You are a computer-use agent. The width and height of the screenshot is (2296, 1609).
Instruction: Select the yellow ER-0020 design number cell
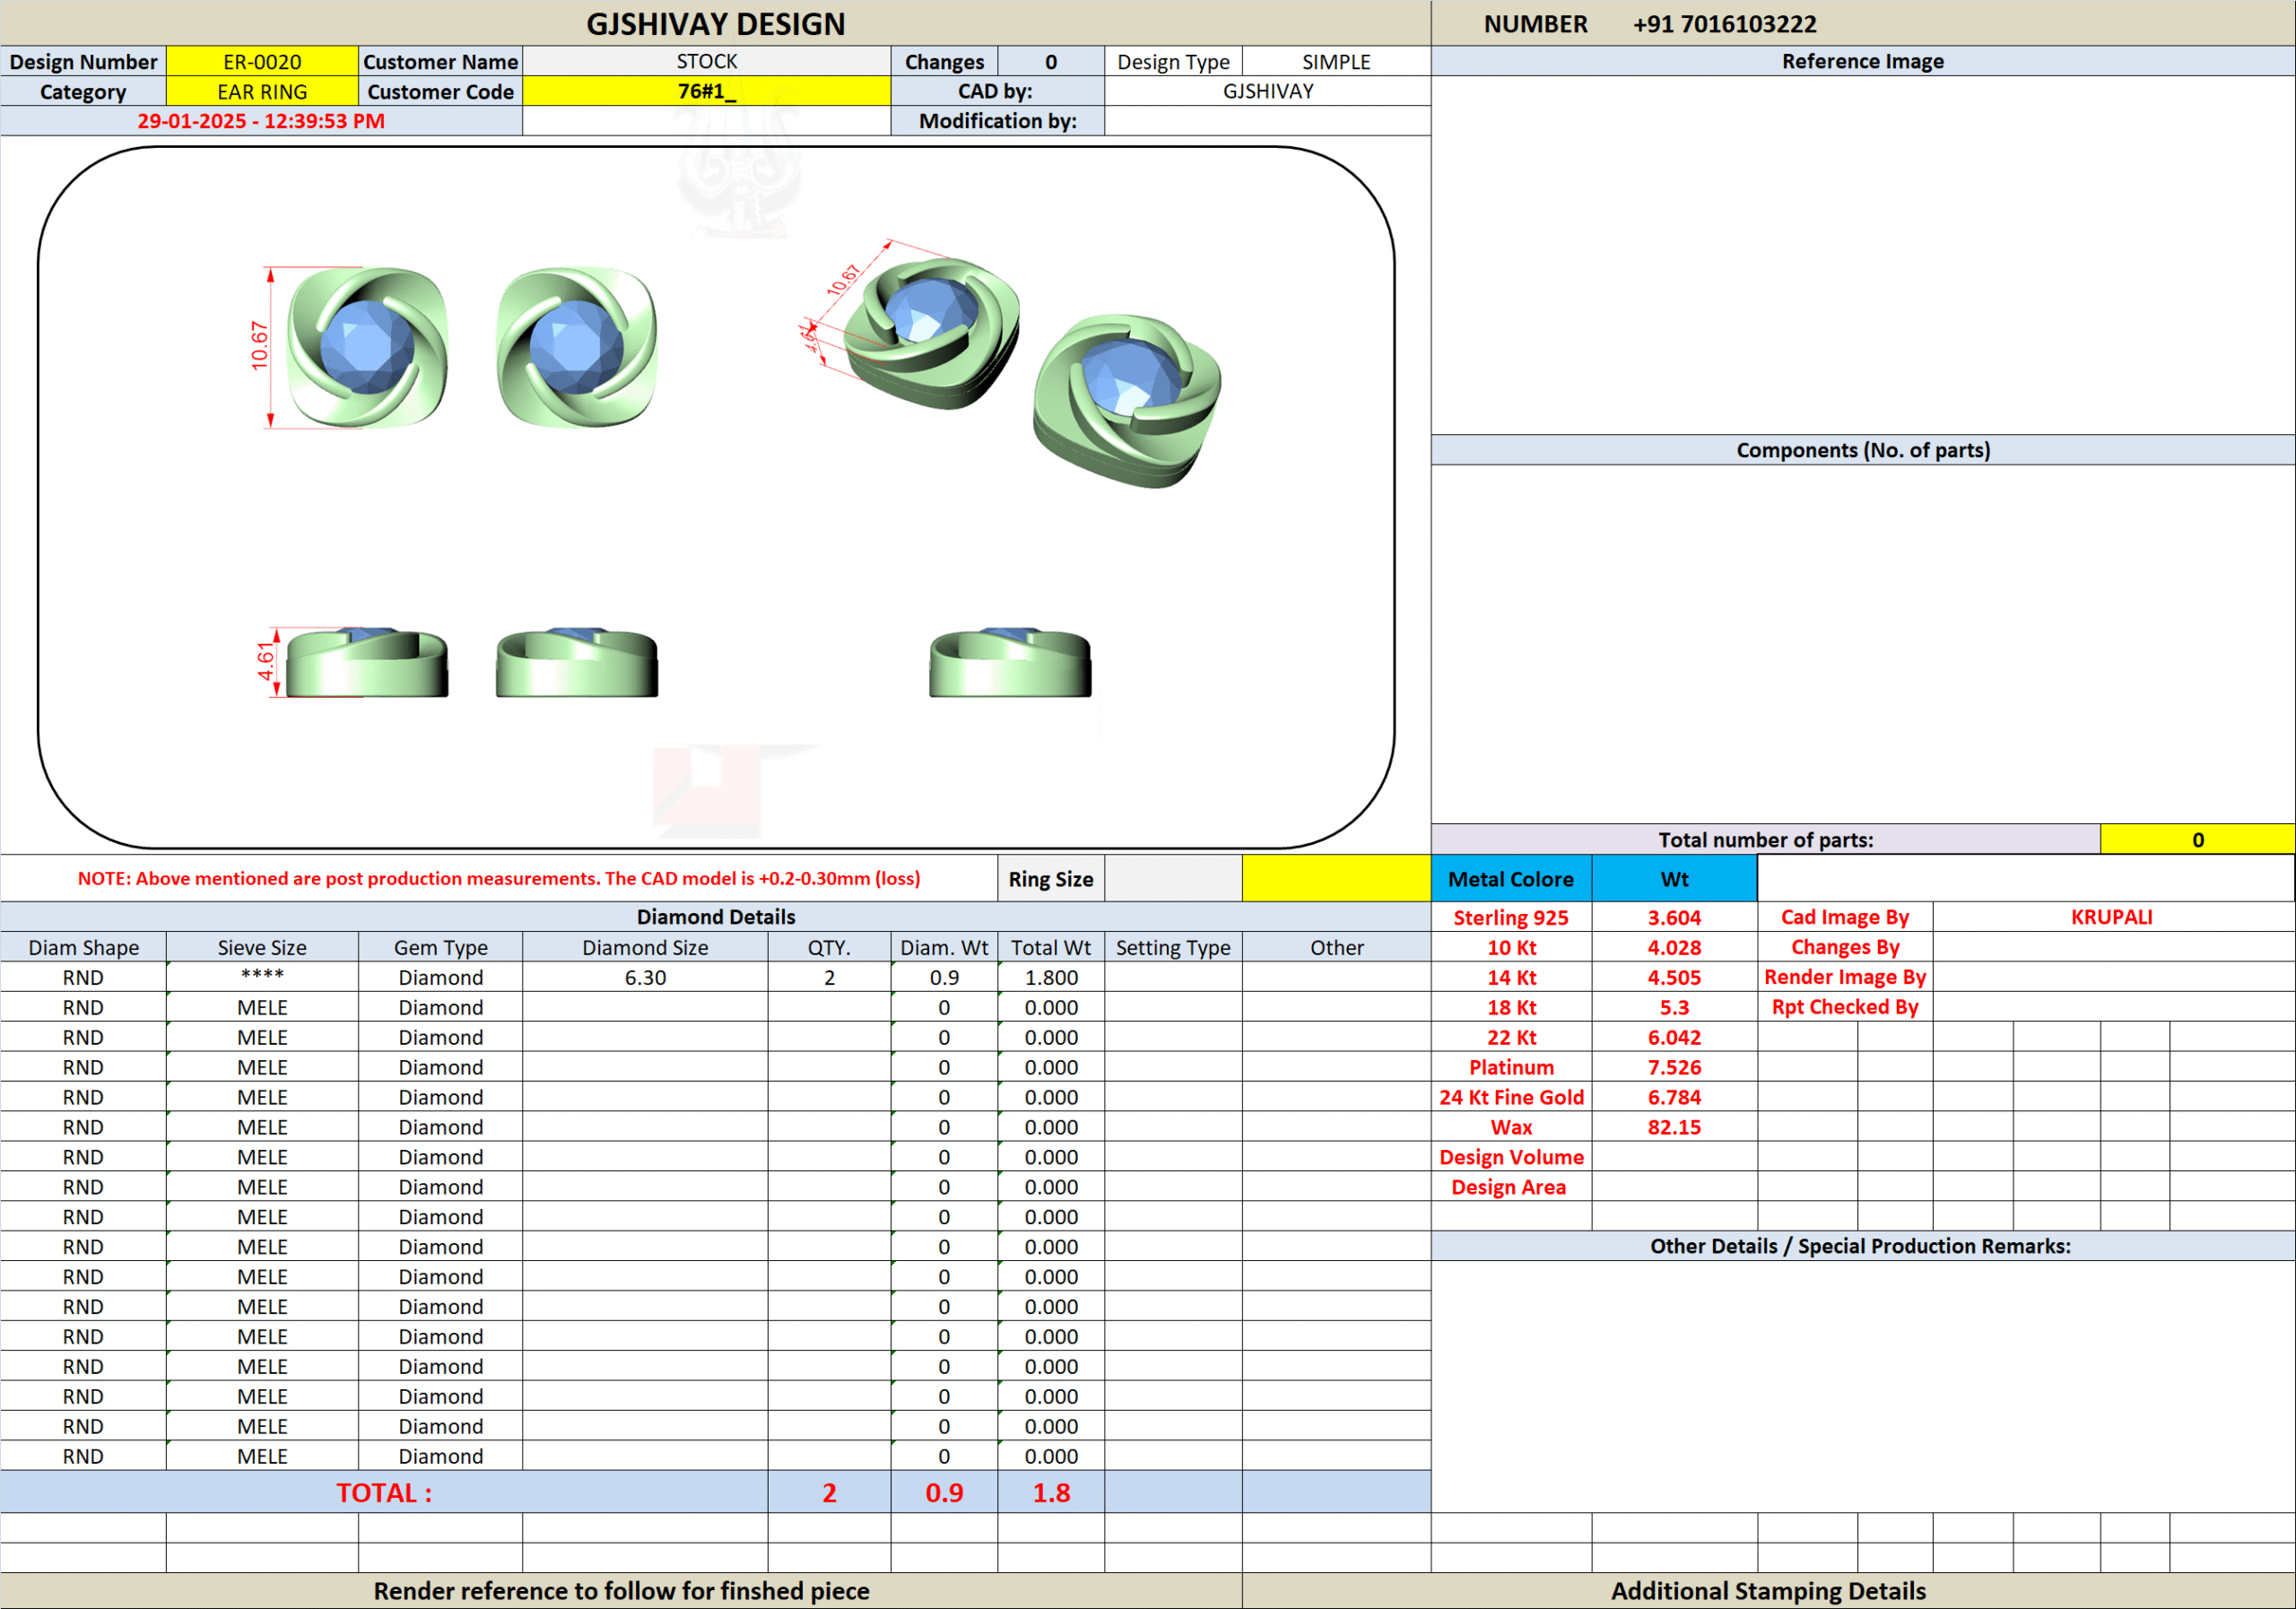262,62
